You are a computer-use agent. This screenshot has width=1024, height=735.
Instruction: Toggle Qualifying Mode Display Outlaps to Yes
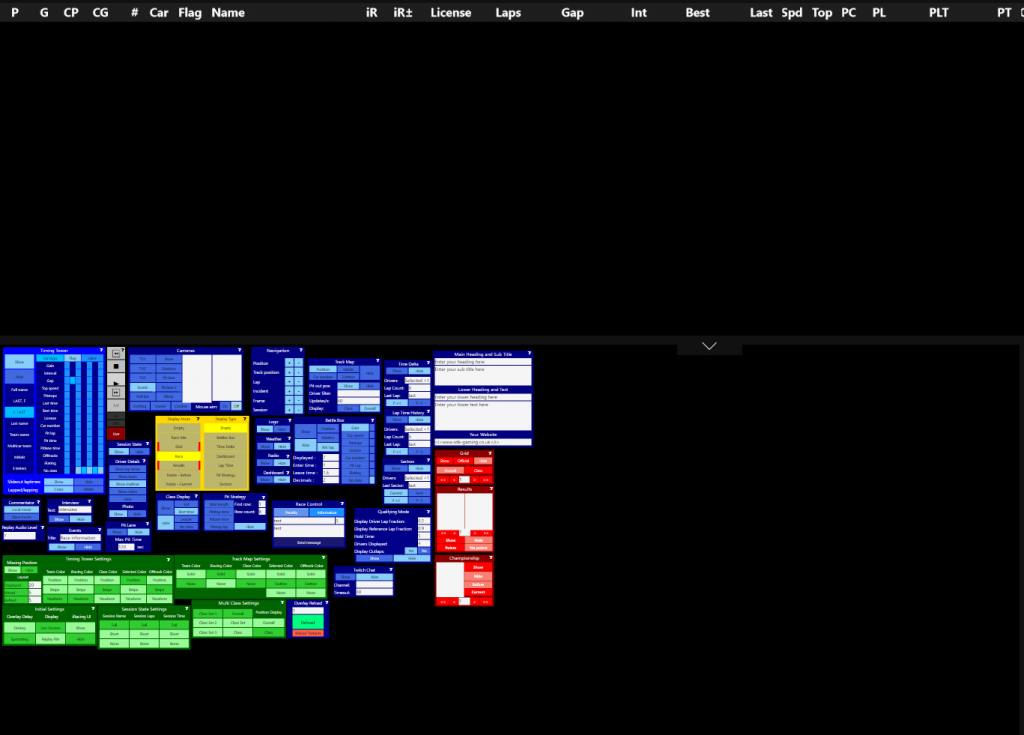coord(410,551)
